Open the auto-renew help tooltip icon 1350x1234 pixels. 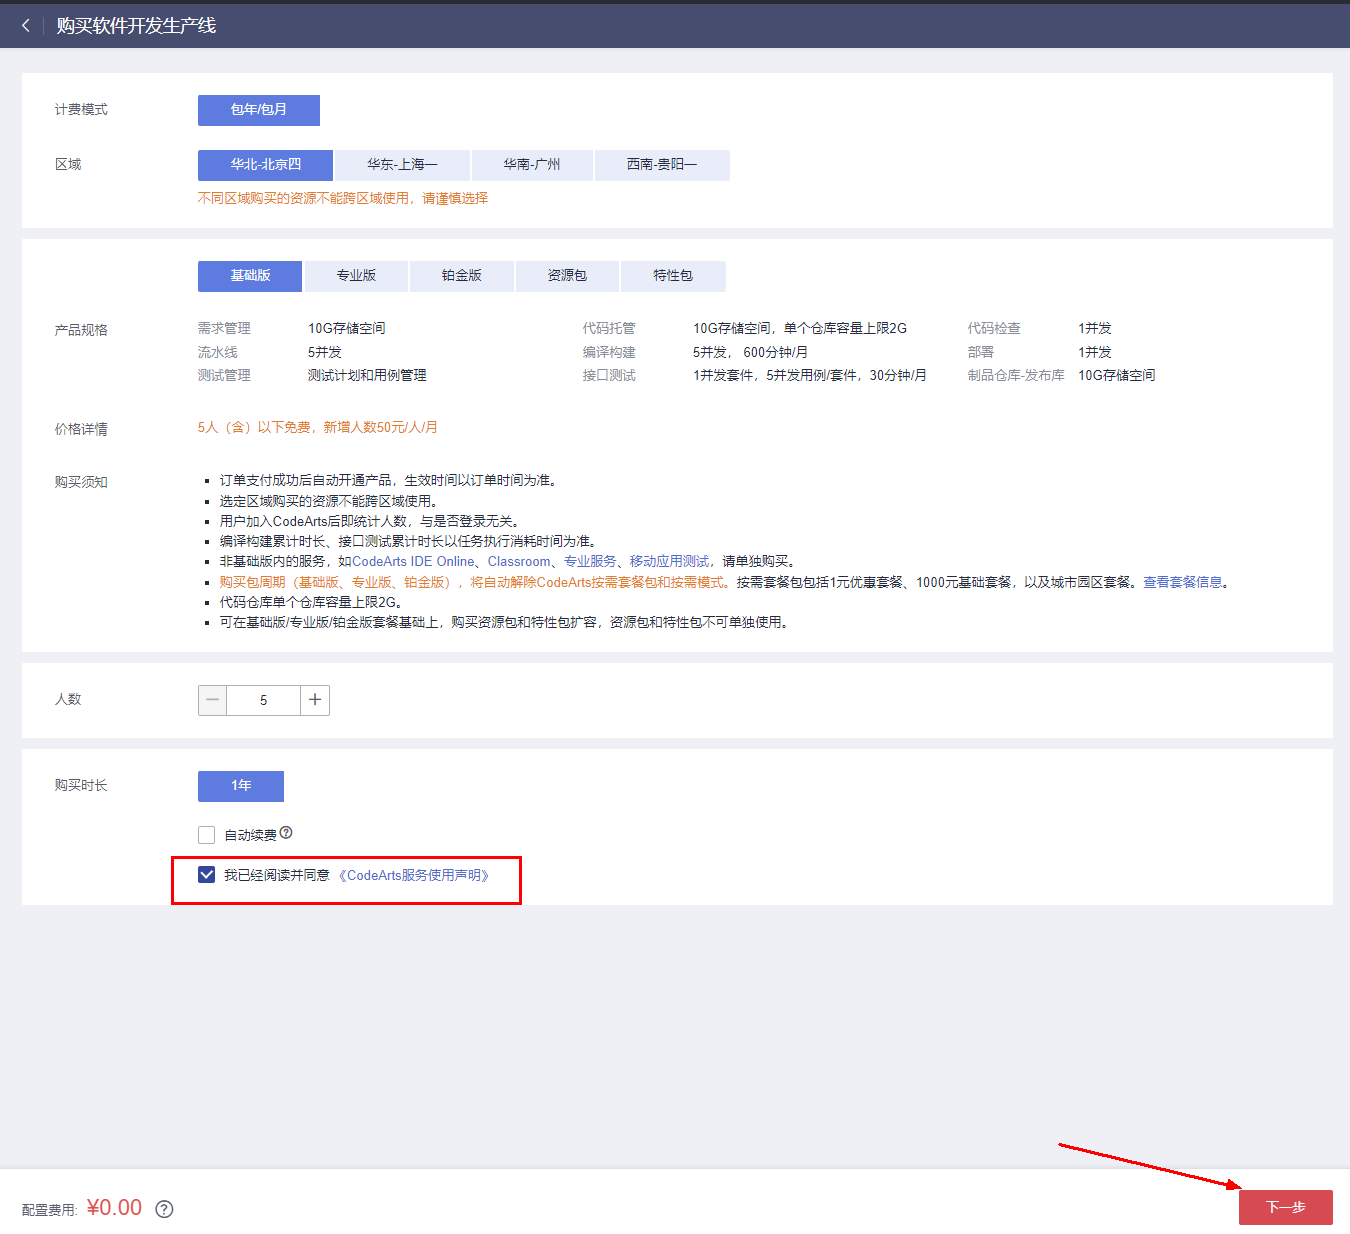tap(286, 833)
